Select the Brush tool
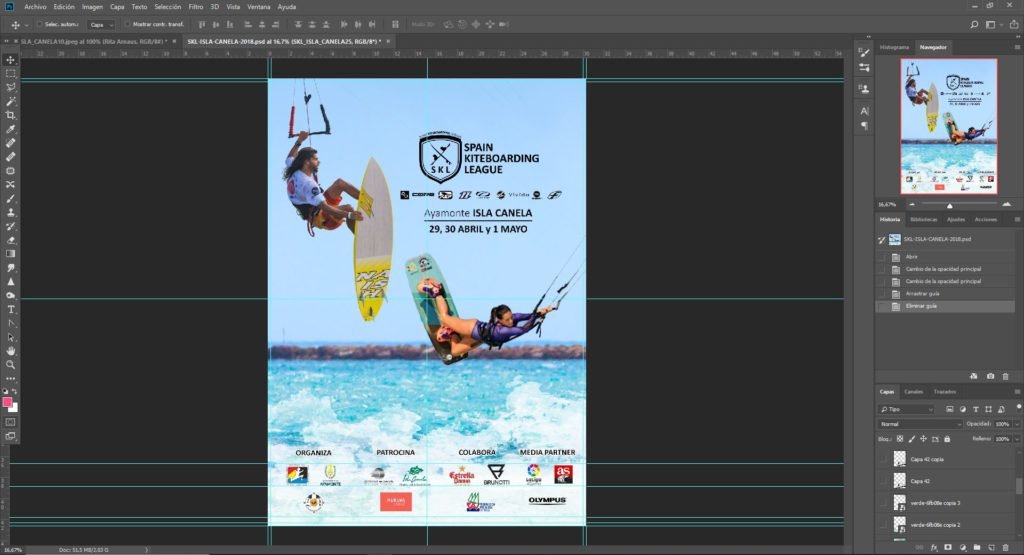 coord(10,198)
